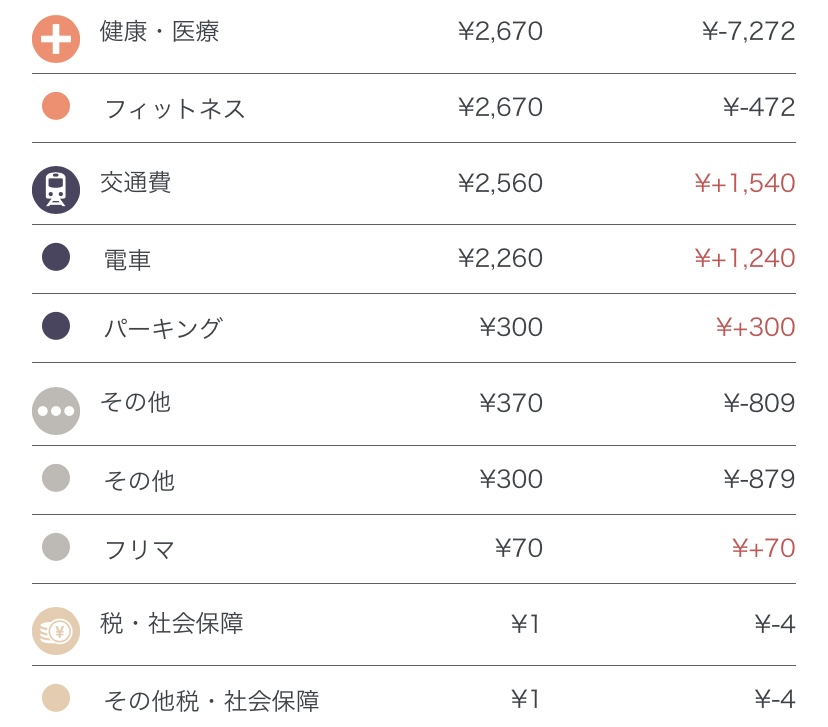Tap the train icon for 交通費
Screen dimensions: 828x727
point(56,190)
